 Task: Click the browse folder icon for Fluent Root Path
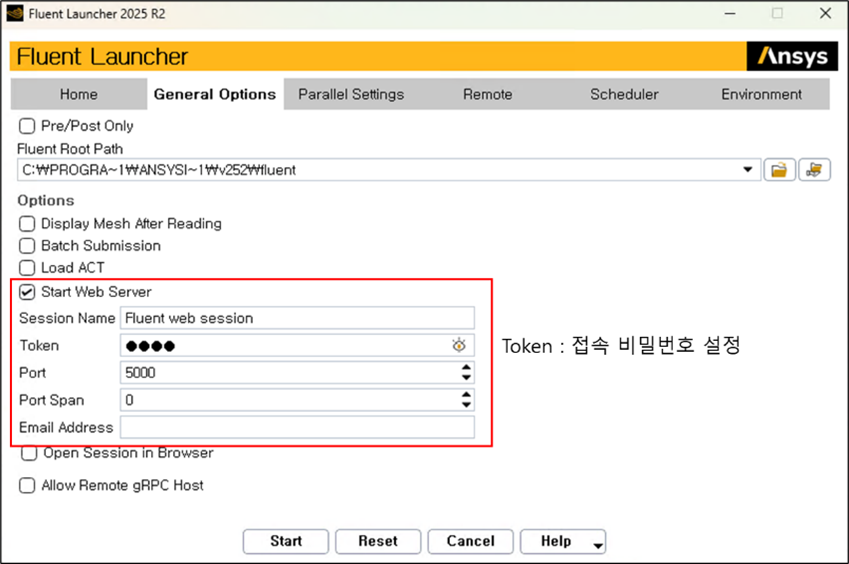[x=778, y=170]
